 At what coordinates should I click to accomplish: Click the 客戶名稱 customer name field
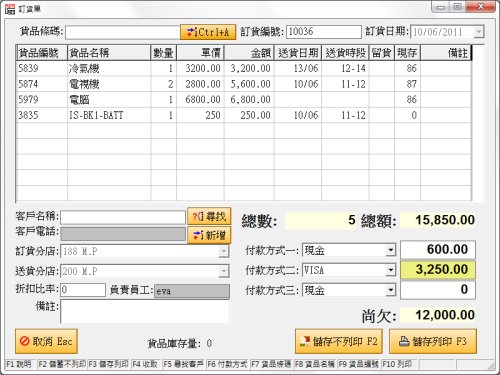123,217
